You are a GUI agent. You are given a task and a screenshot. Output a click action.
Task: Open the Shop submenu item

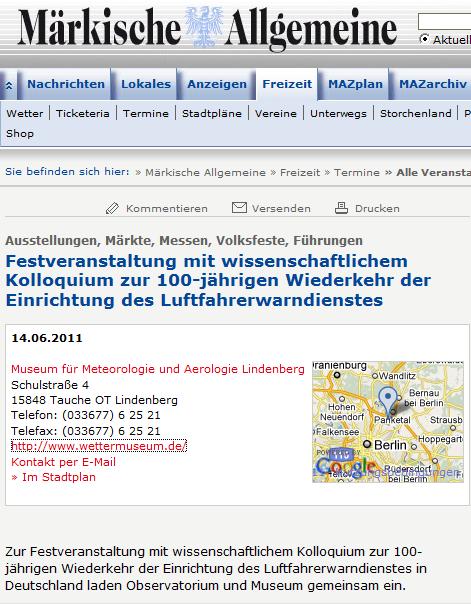tap(20, 134)
